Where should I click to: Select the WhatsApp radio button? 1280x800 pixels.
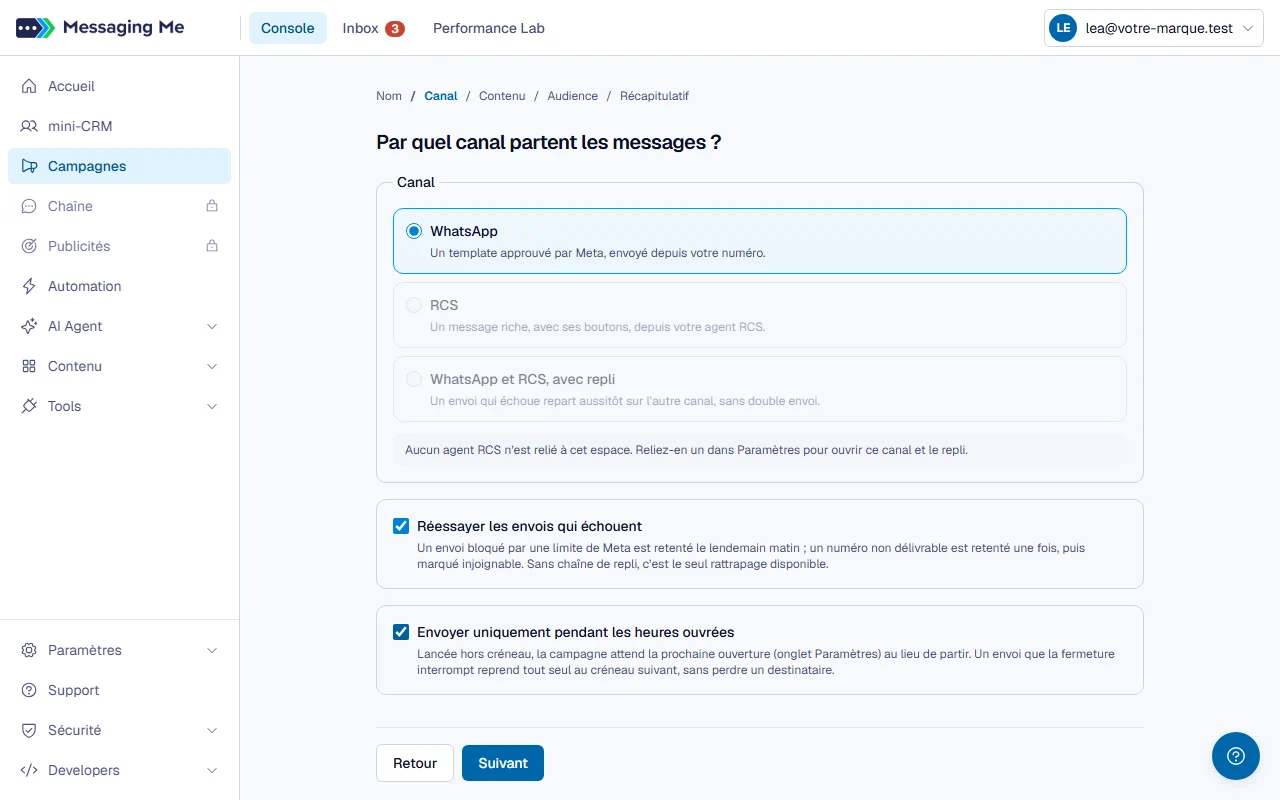pyautogui.click(x=414, y=231)
